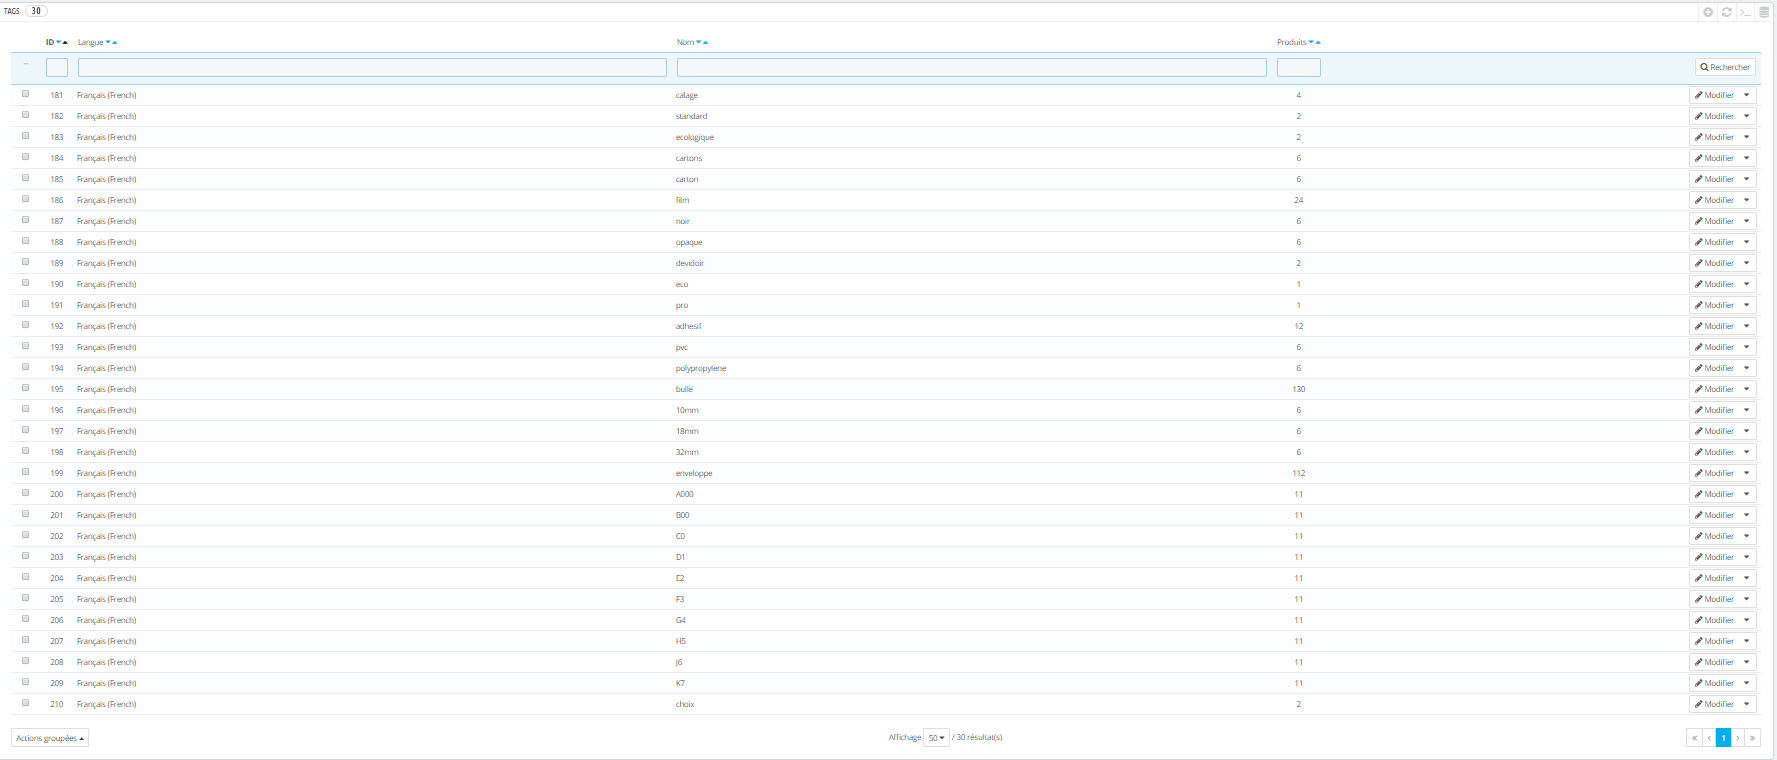Open the SQL query terminal icon

pos(1745,12)
